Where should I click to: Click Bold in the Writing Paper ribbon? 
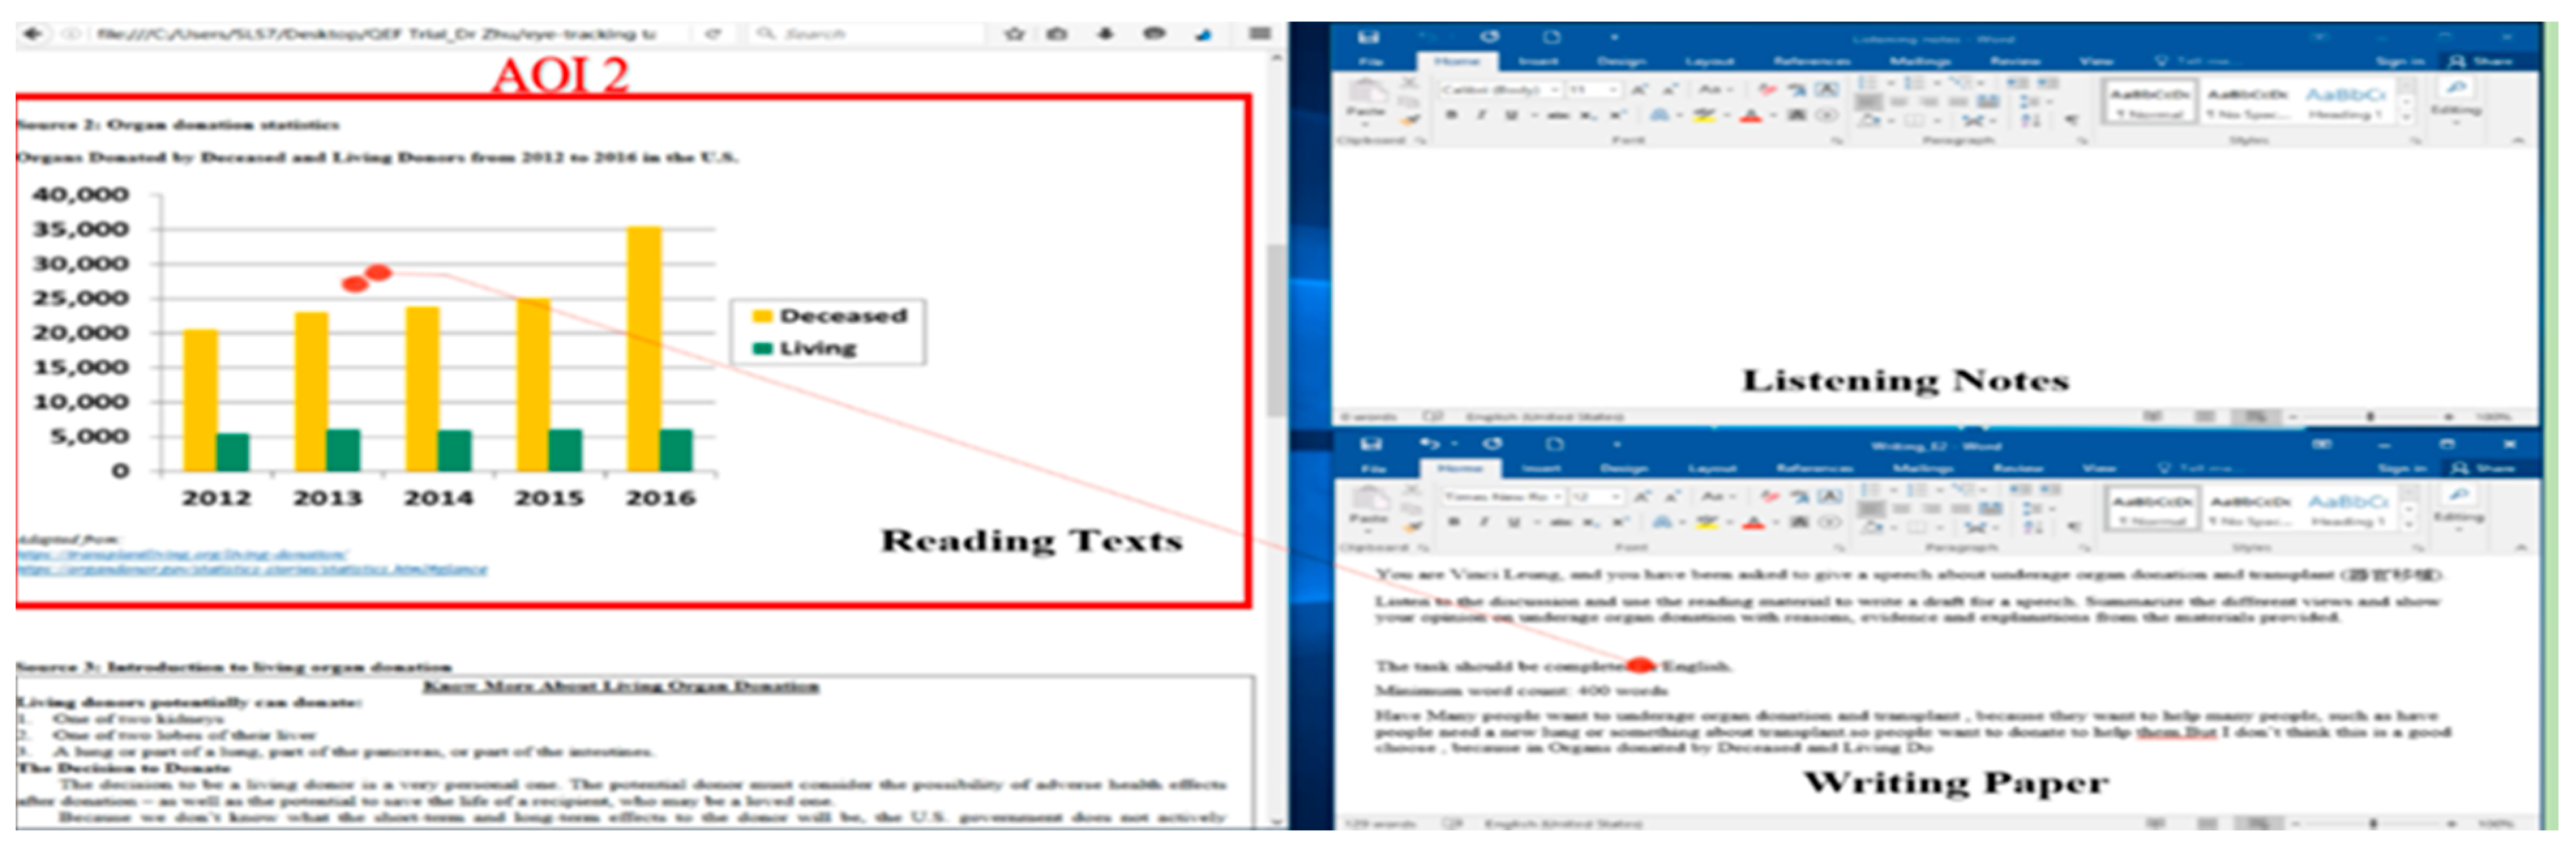[1453, 522]
